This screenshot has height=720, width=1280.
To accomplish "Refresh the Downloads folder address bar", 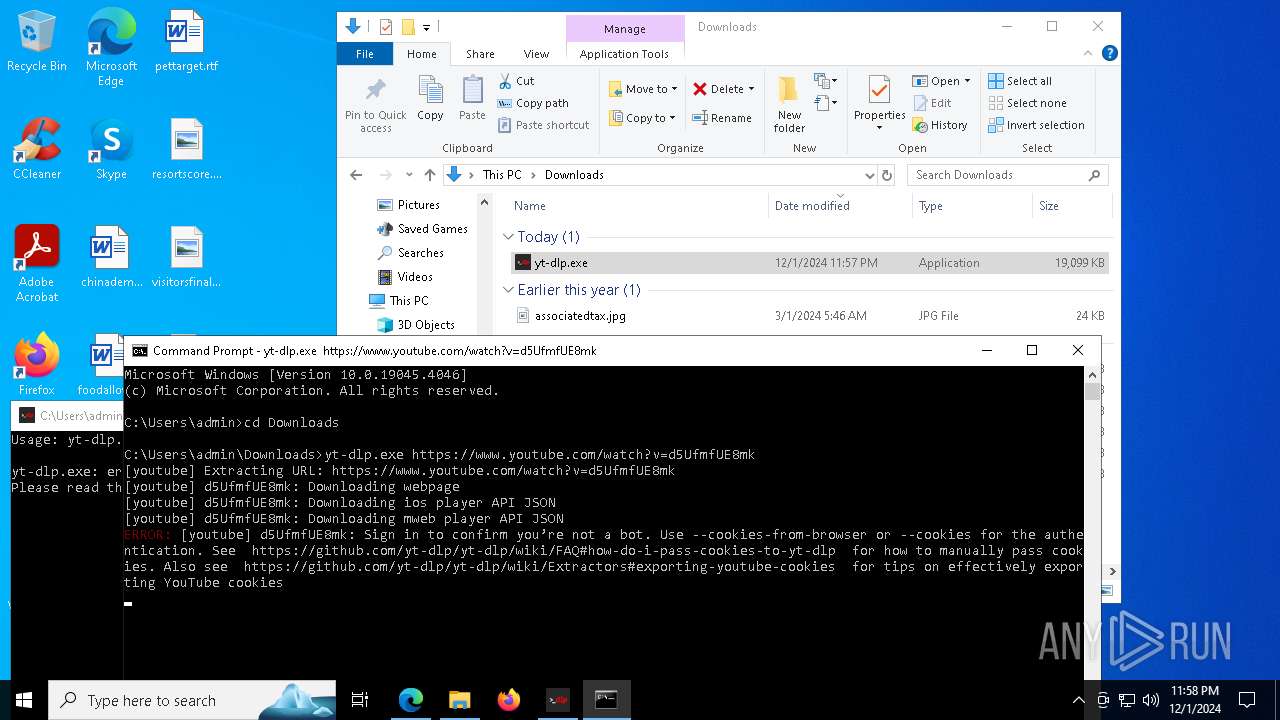I will (x=886, y=175).
